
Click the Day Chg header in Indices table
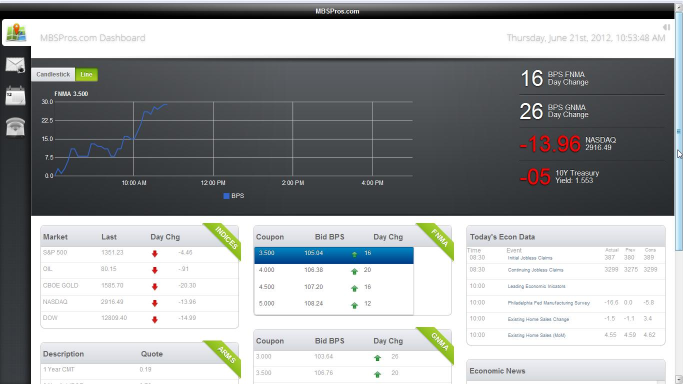[x=165, y=237]
